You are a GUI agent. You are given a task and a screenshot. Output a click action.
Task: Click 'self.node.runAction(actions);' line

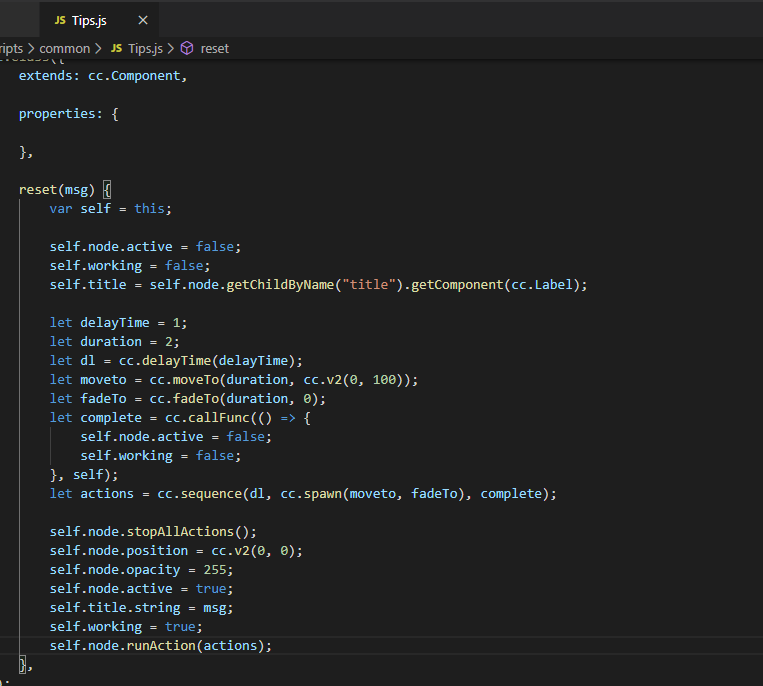(161, 645)
